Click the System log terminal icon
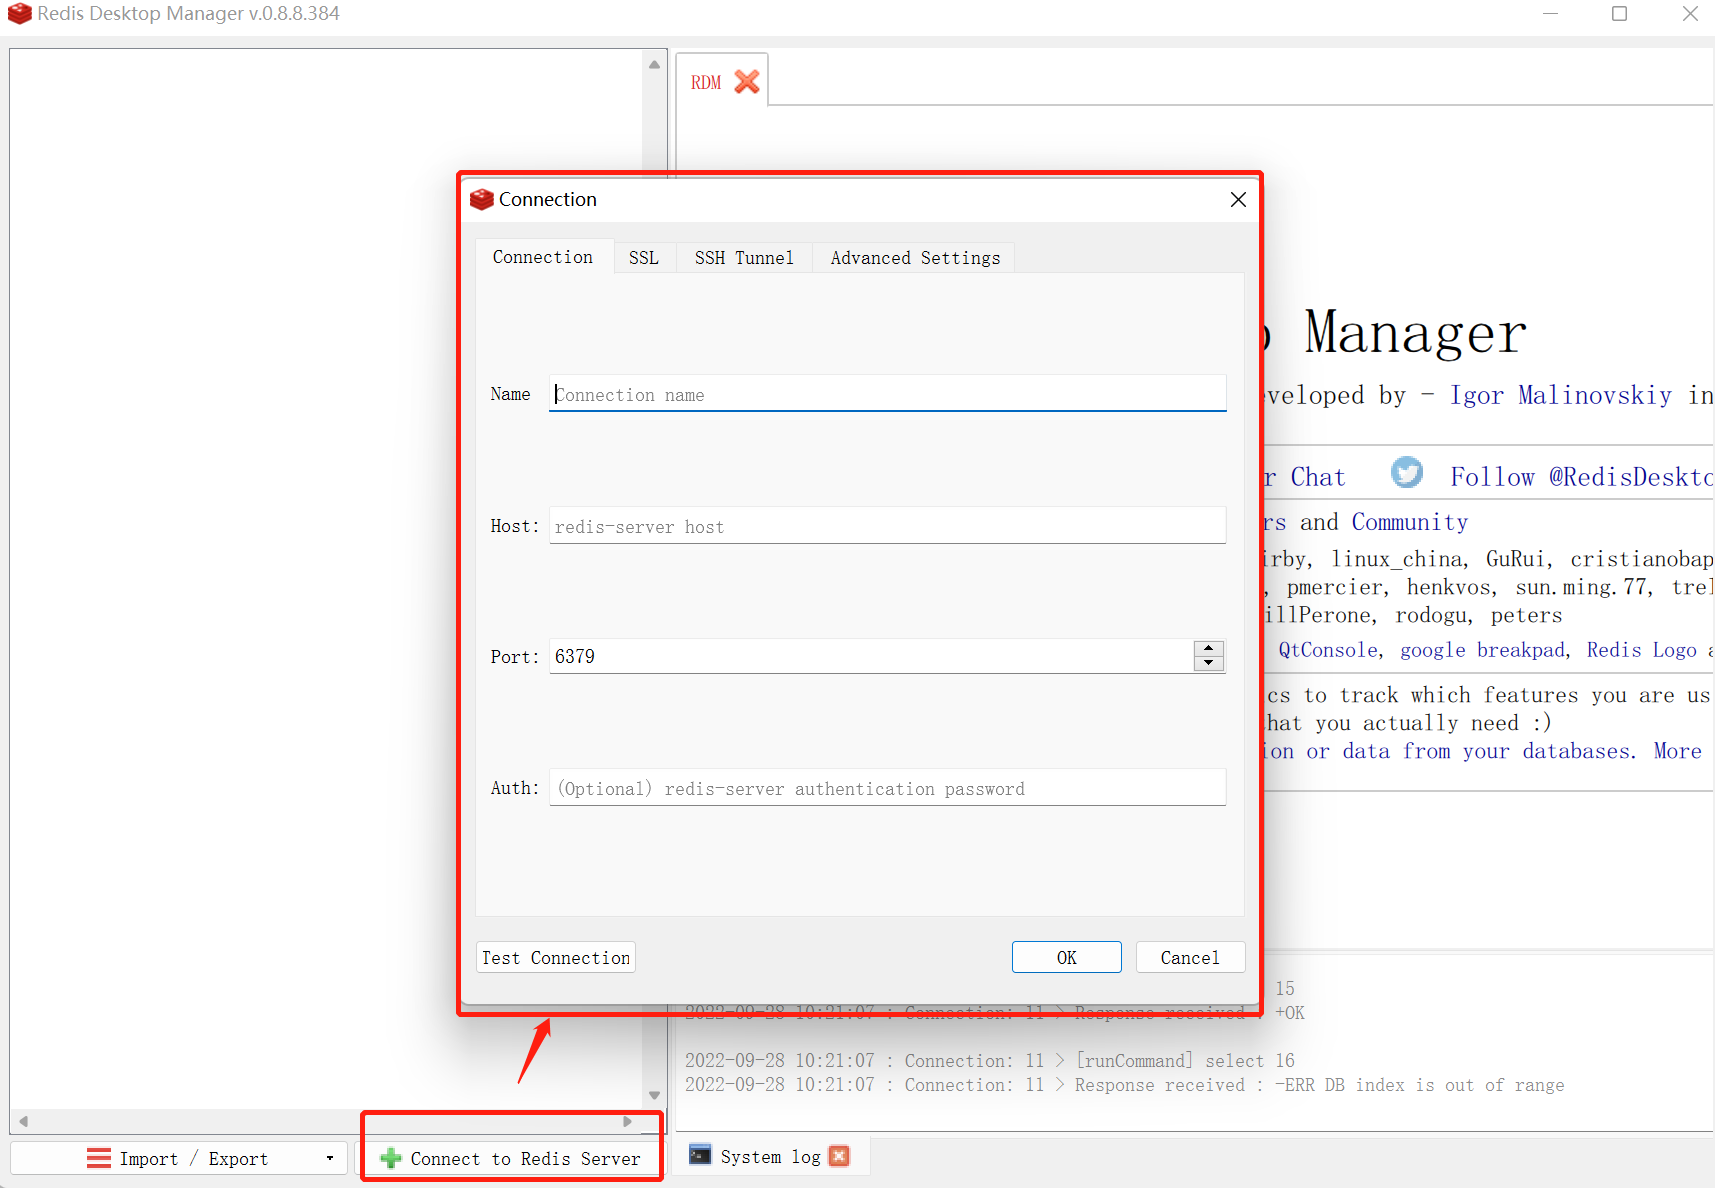The height and width of the screenshot is (1188, 1715). click(x=700, y=1155)
